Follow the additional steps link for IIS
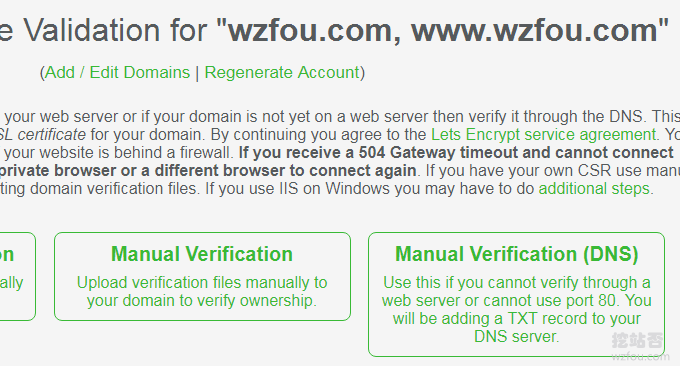The width and height of the screenshot is (680, 366). tap(594, 189)
